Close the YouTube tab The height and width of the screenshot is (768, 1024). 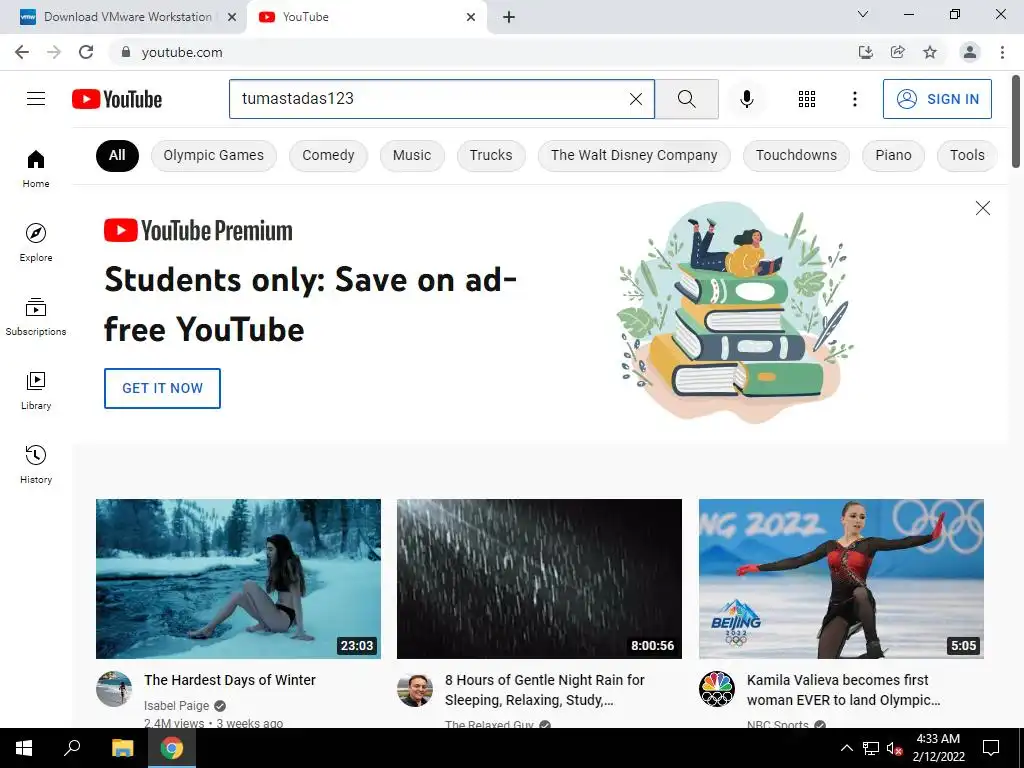[x=471, y=17]
